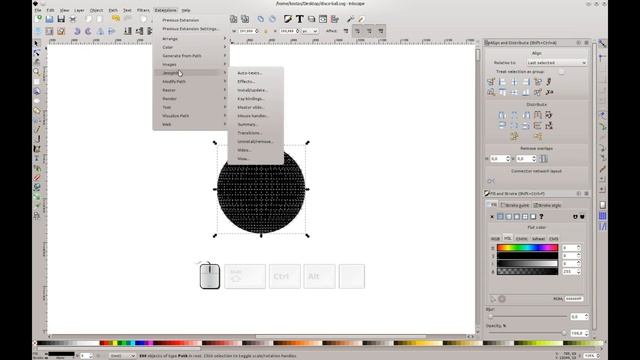Click the New document icon

click(x=39, y=19)
